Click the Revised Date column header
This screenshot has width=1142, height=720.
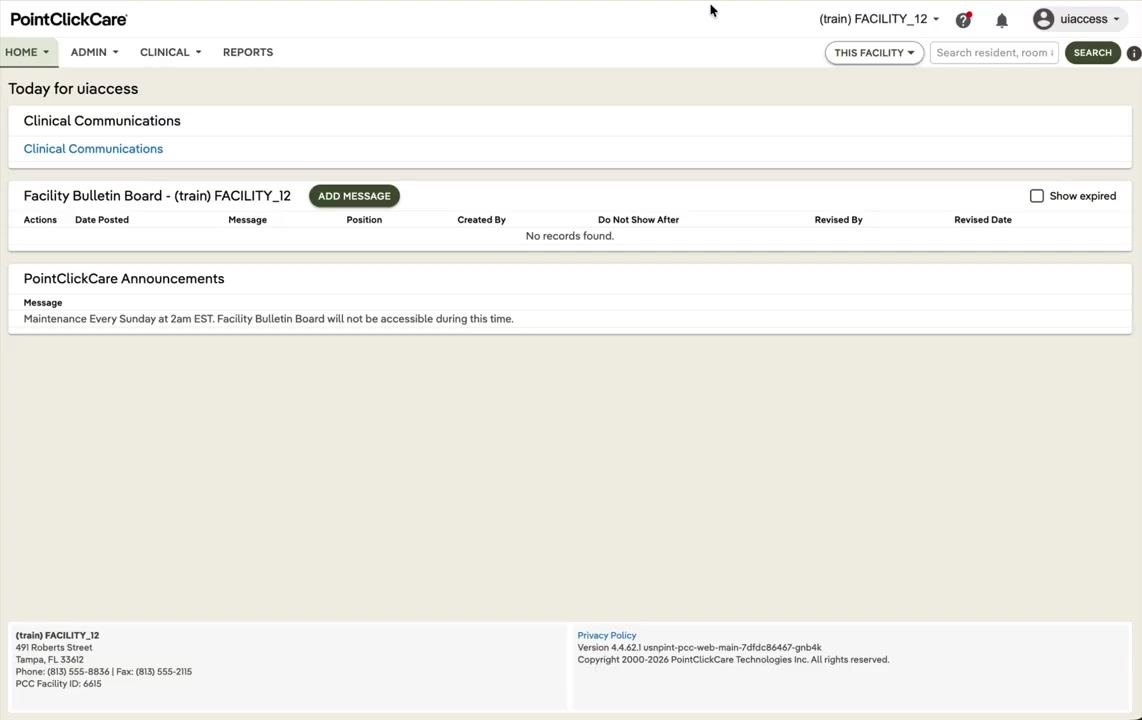[982, 220]
